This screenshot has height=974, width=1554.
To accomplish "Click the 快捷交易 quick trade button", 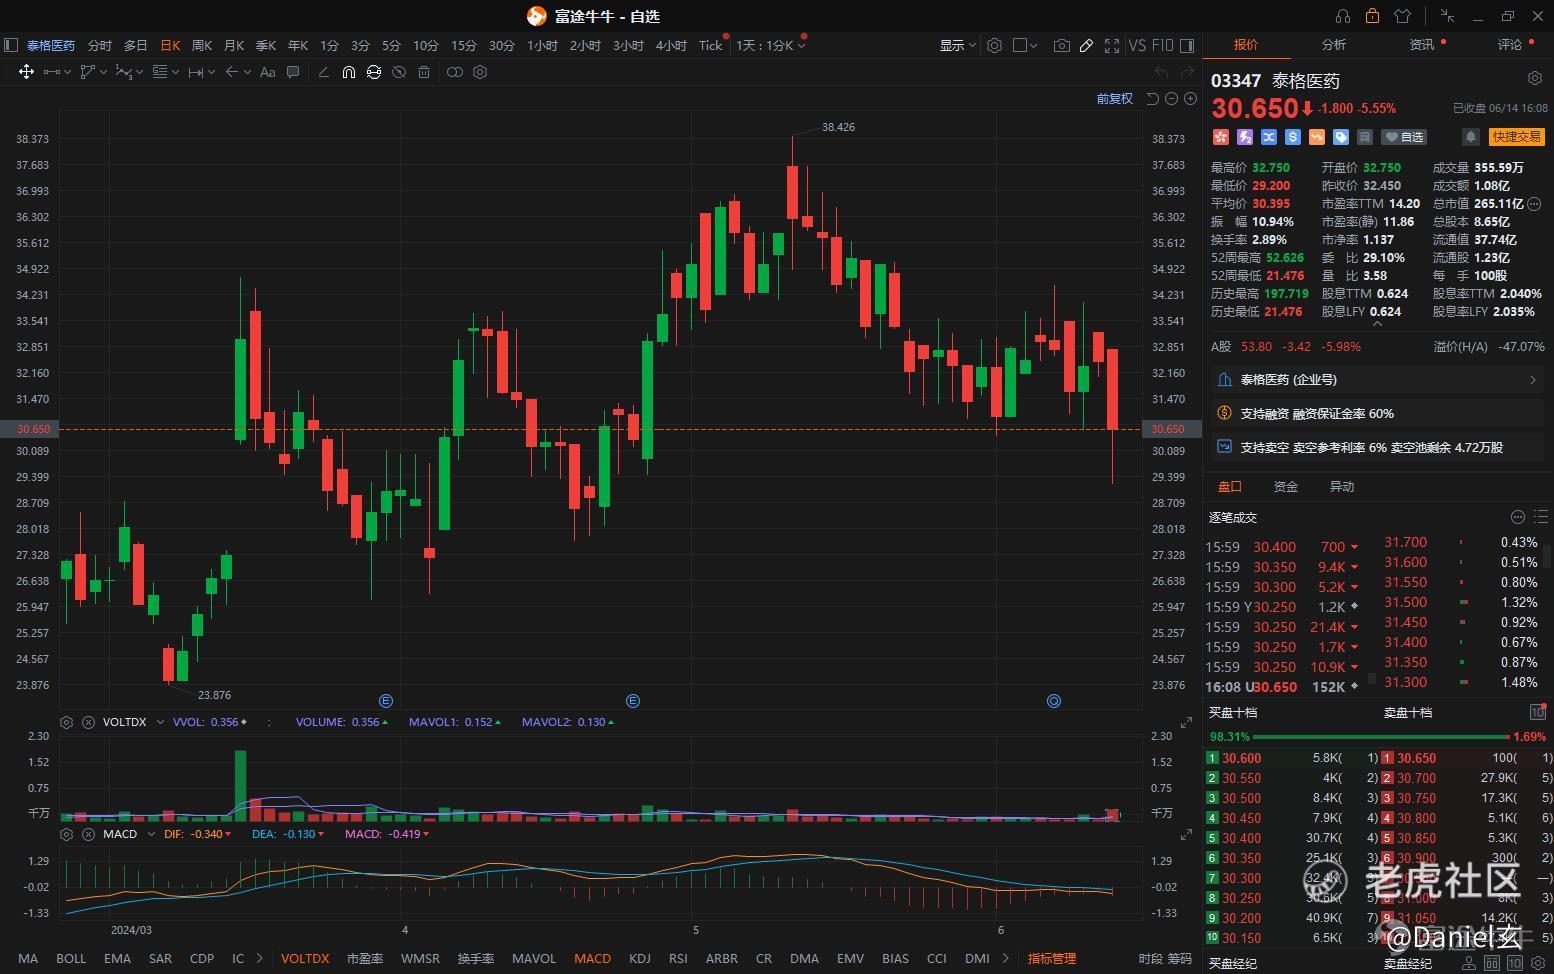I will point(1516,137).
